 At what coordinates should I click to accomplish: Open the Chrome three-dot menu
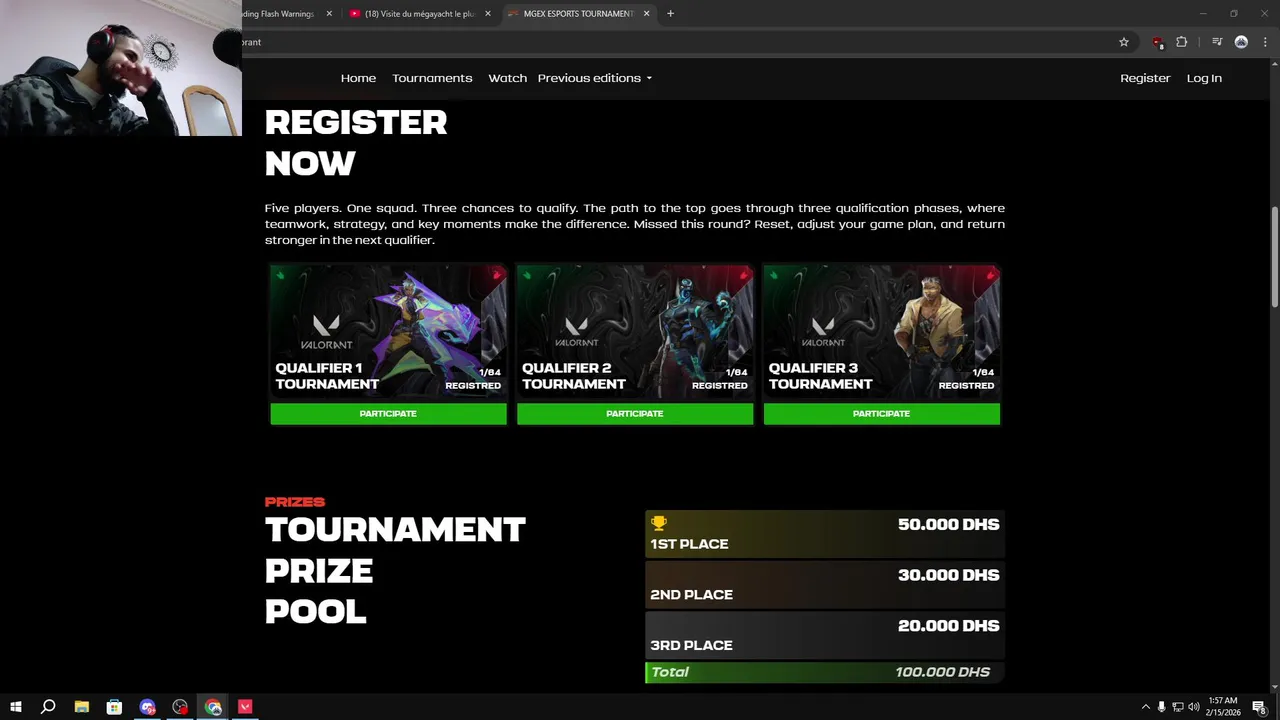click(1265, 42)
